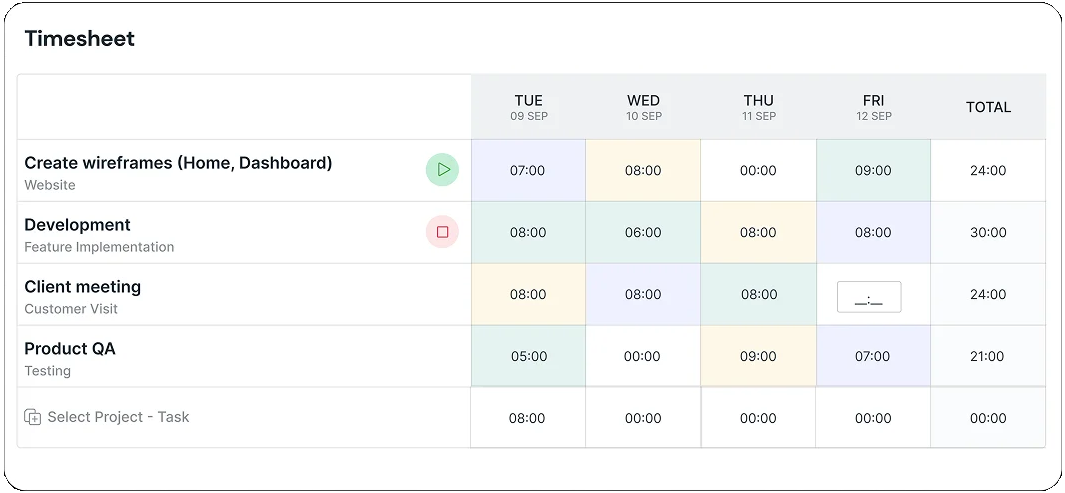Viewport: 1065px width, 493px height.
Task: Edit Wednesday 00:00 for Product QA
Action: click(x=643, y=356)
